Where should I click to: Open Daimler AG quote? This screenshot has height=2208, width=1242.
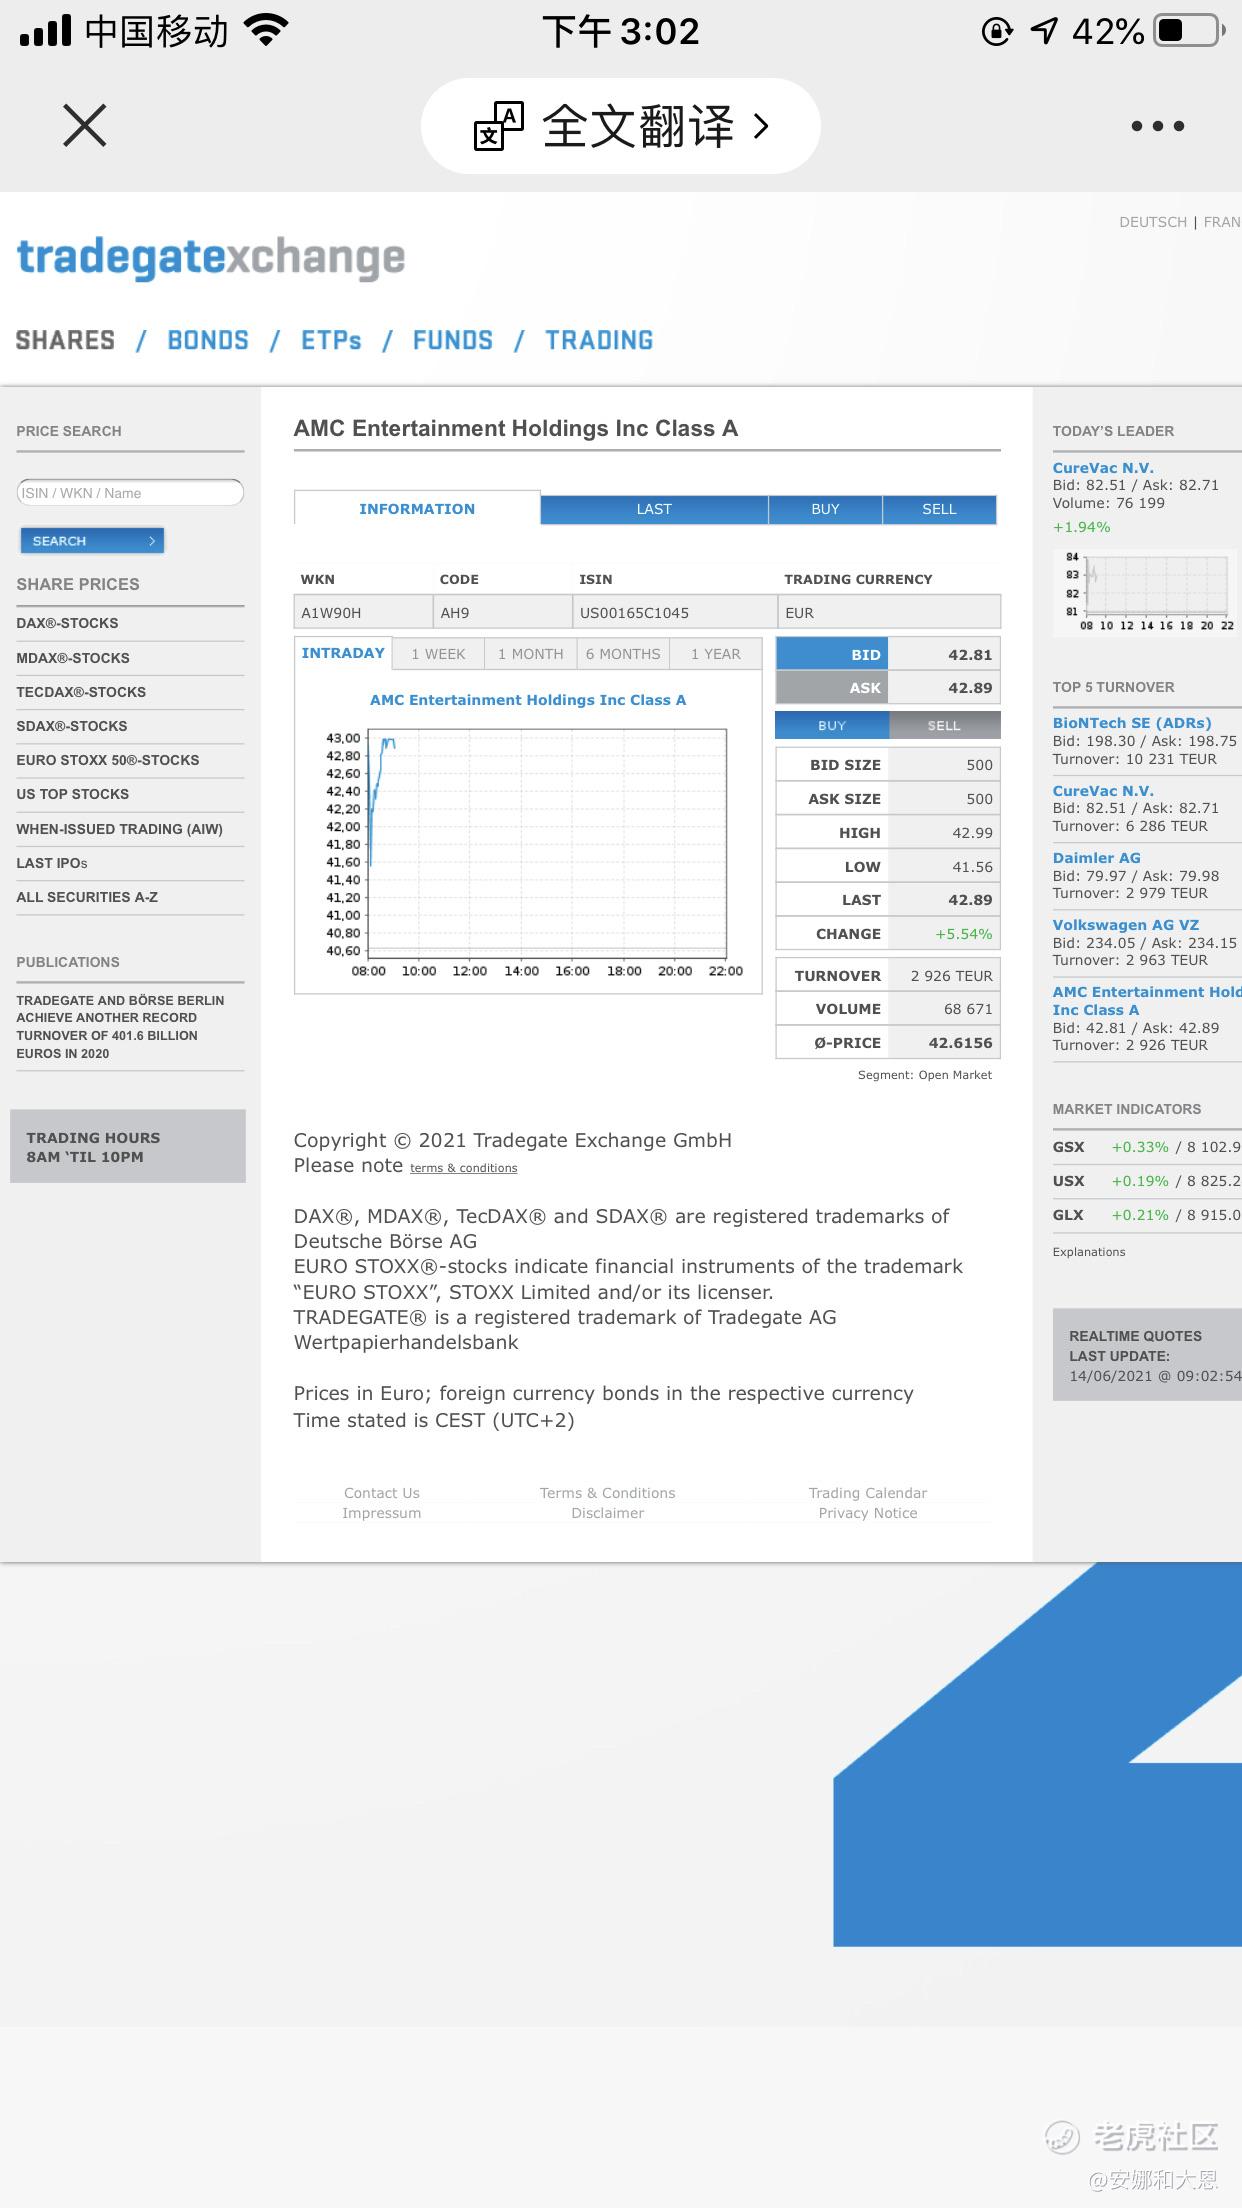(1096, 858)
